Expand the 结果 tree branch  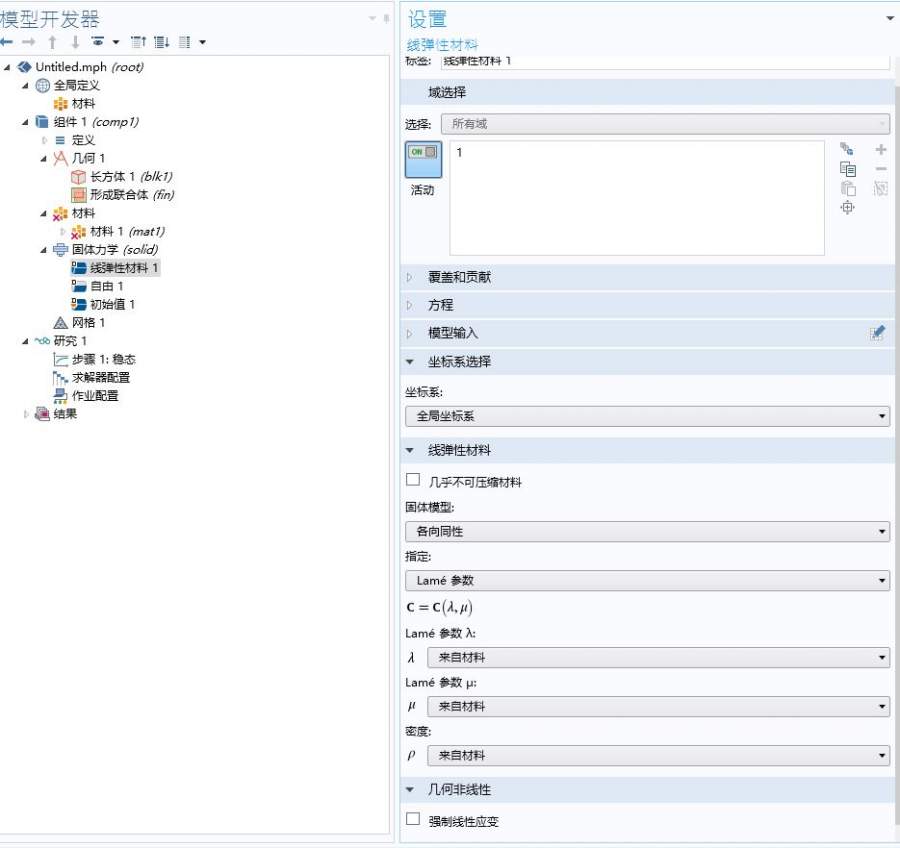click(x=26, y=414)
